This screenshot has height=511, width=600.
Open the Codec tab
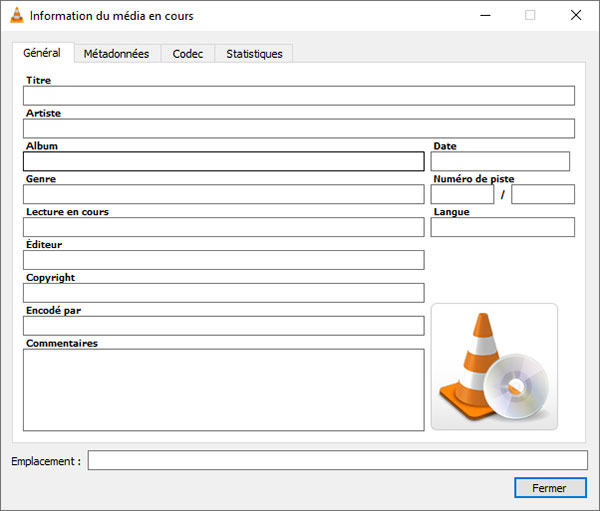[x=187, y=54]
